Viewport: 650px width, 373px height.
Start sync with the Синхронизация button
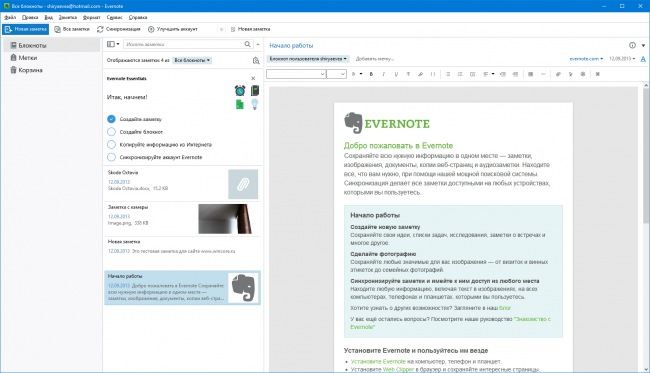[x=119, y=29]
